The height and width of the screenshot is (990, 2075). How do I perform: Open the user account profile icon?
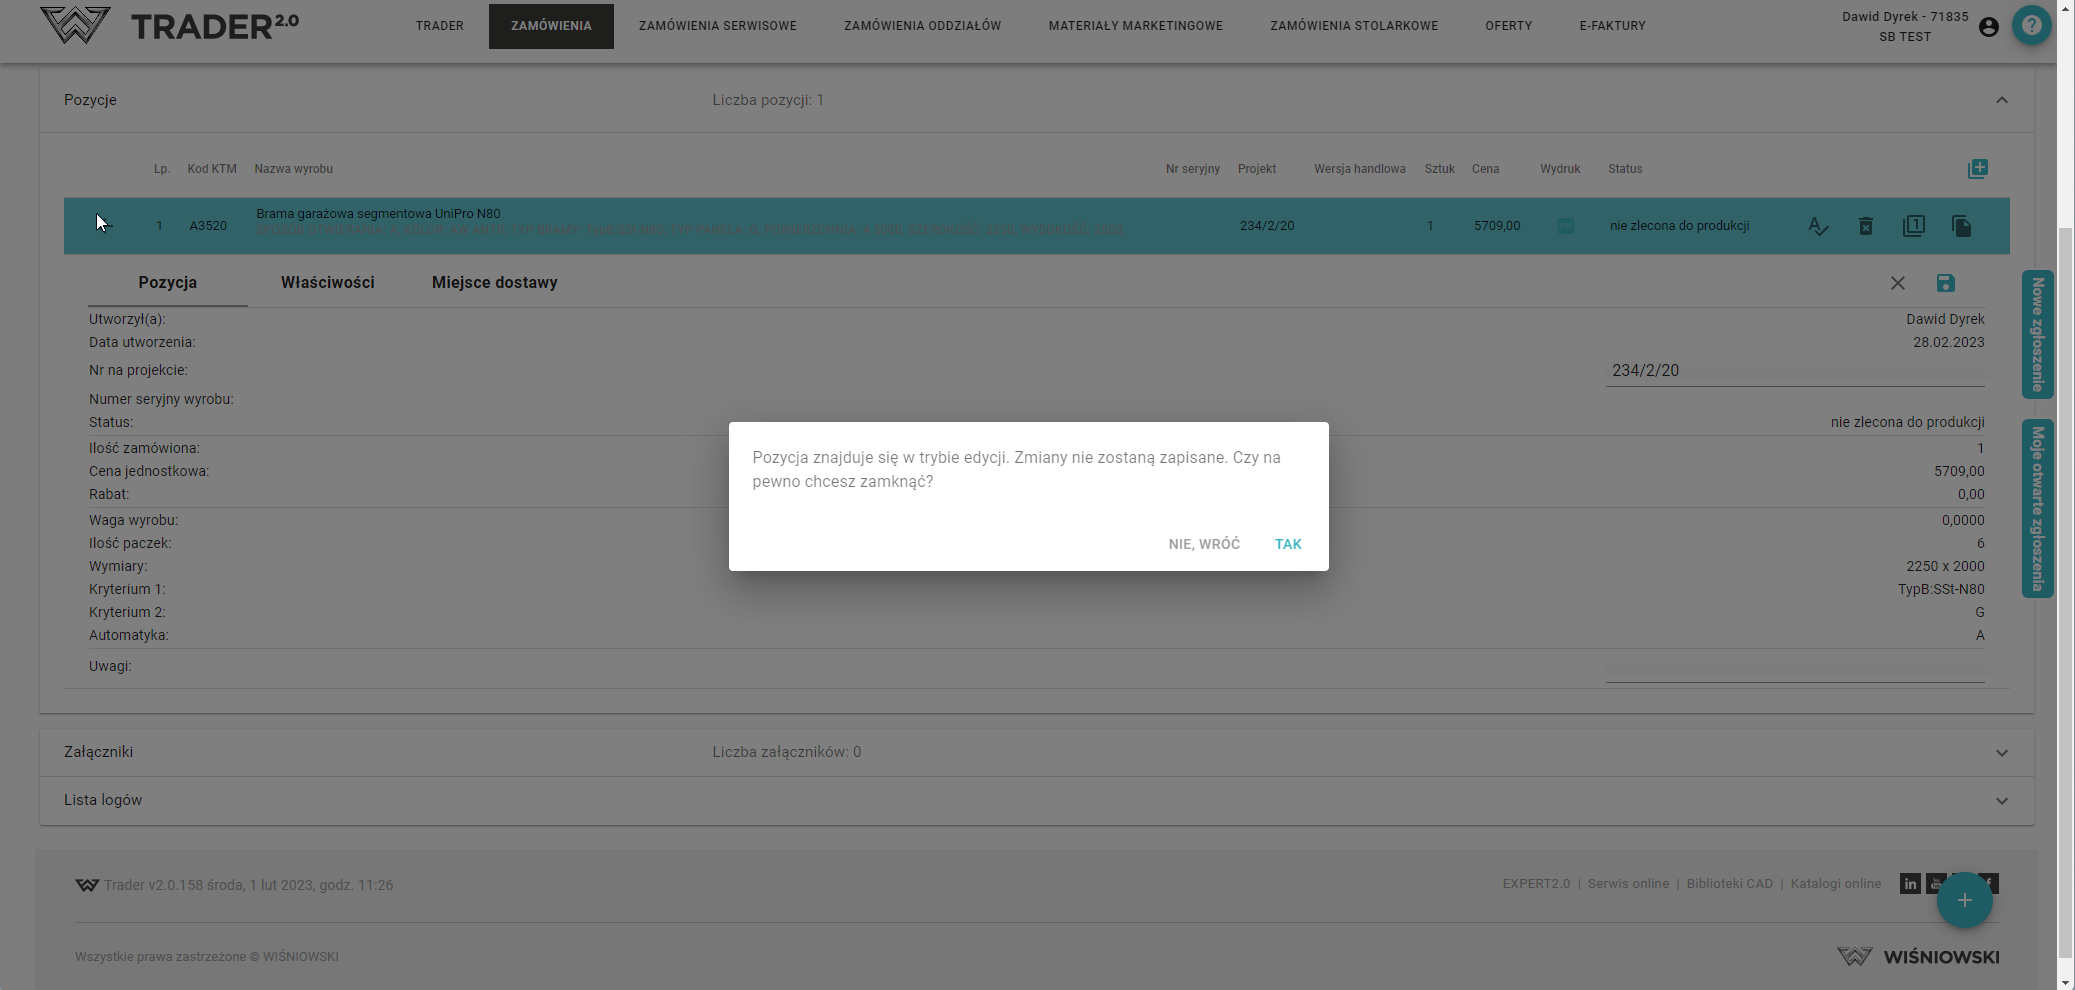pyautogui.click(x=1988, y=27)
